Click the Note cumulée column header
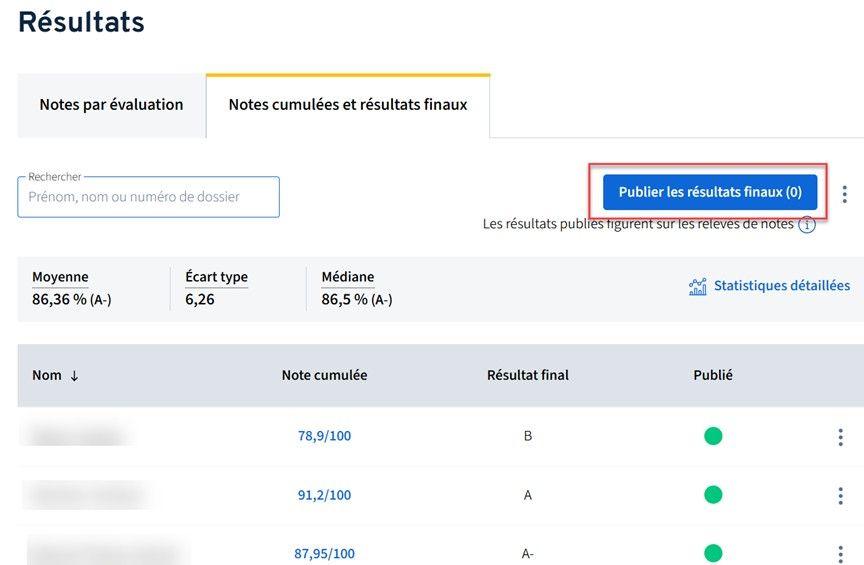The height and width of the screenshot is (565, 864). point(324,375)
